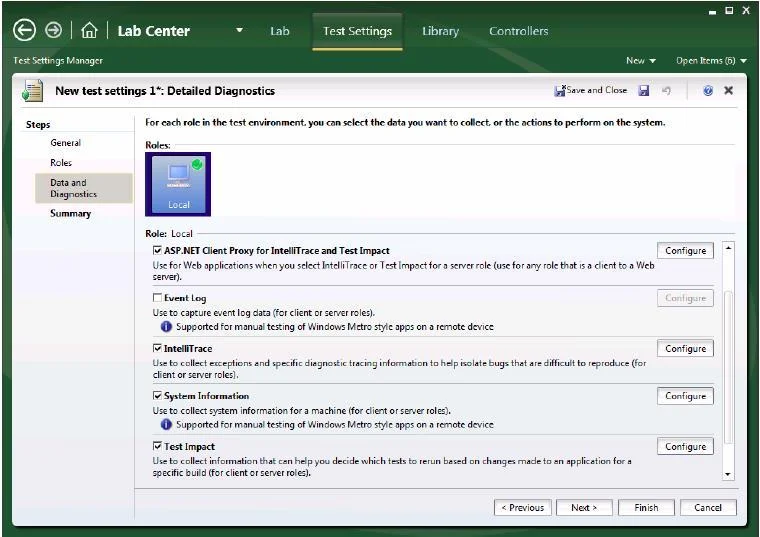The image size is (760, 537).
Task: Enable the Event Log checkbox
Action: point(157,298)
